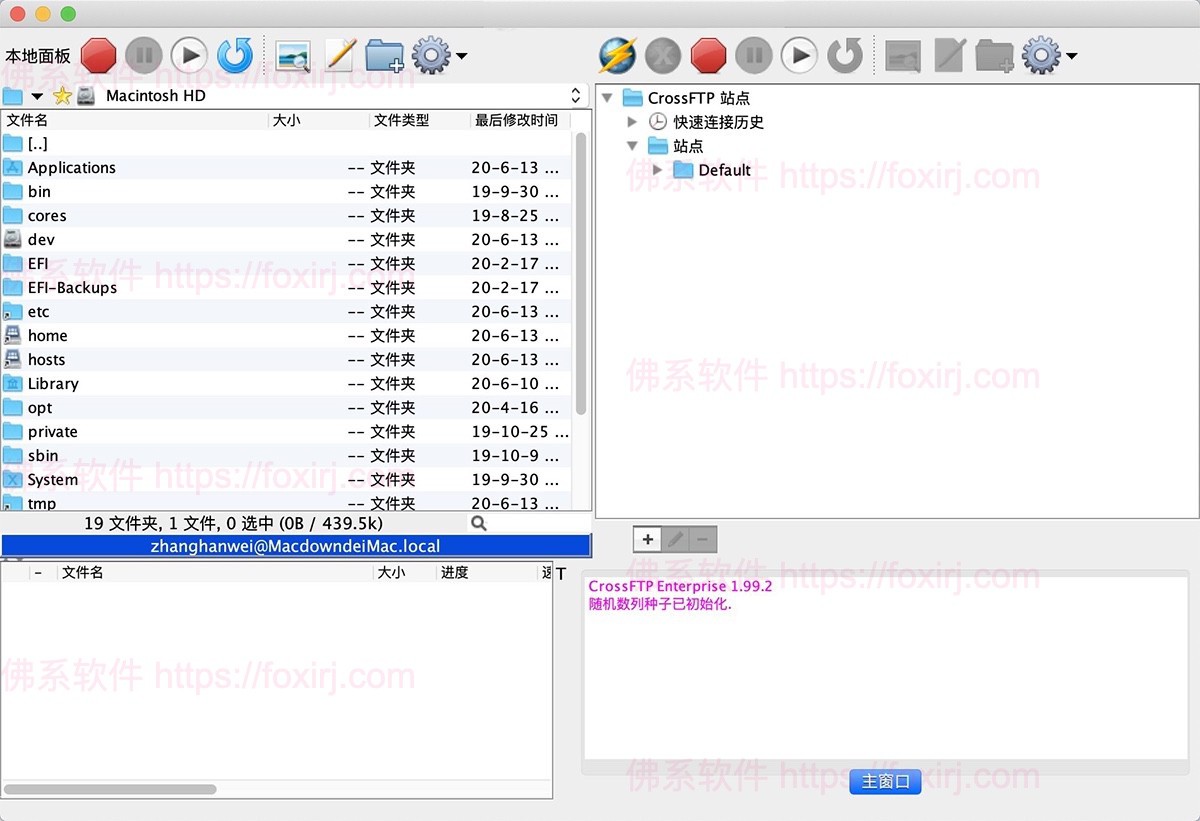
Task: Click the Macintosh HD drive icon
Action: click(x=85, y=95)
